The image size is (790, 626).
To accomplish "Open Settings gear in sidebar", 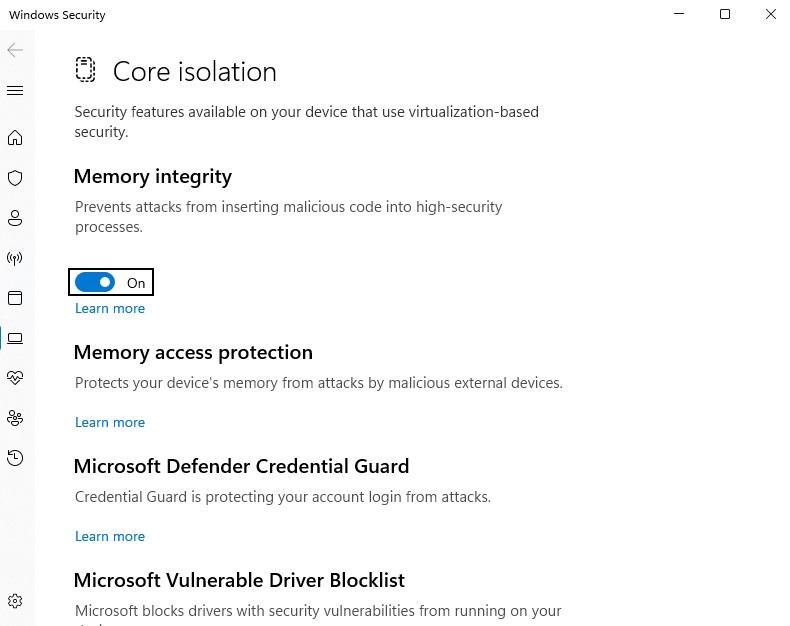I will click(15, 601).
